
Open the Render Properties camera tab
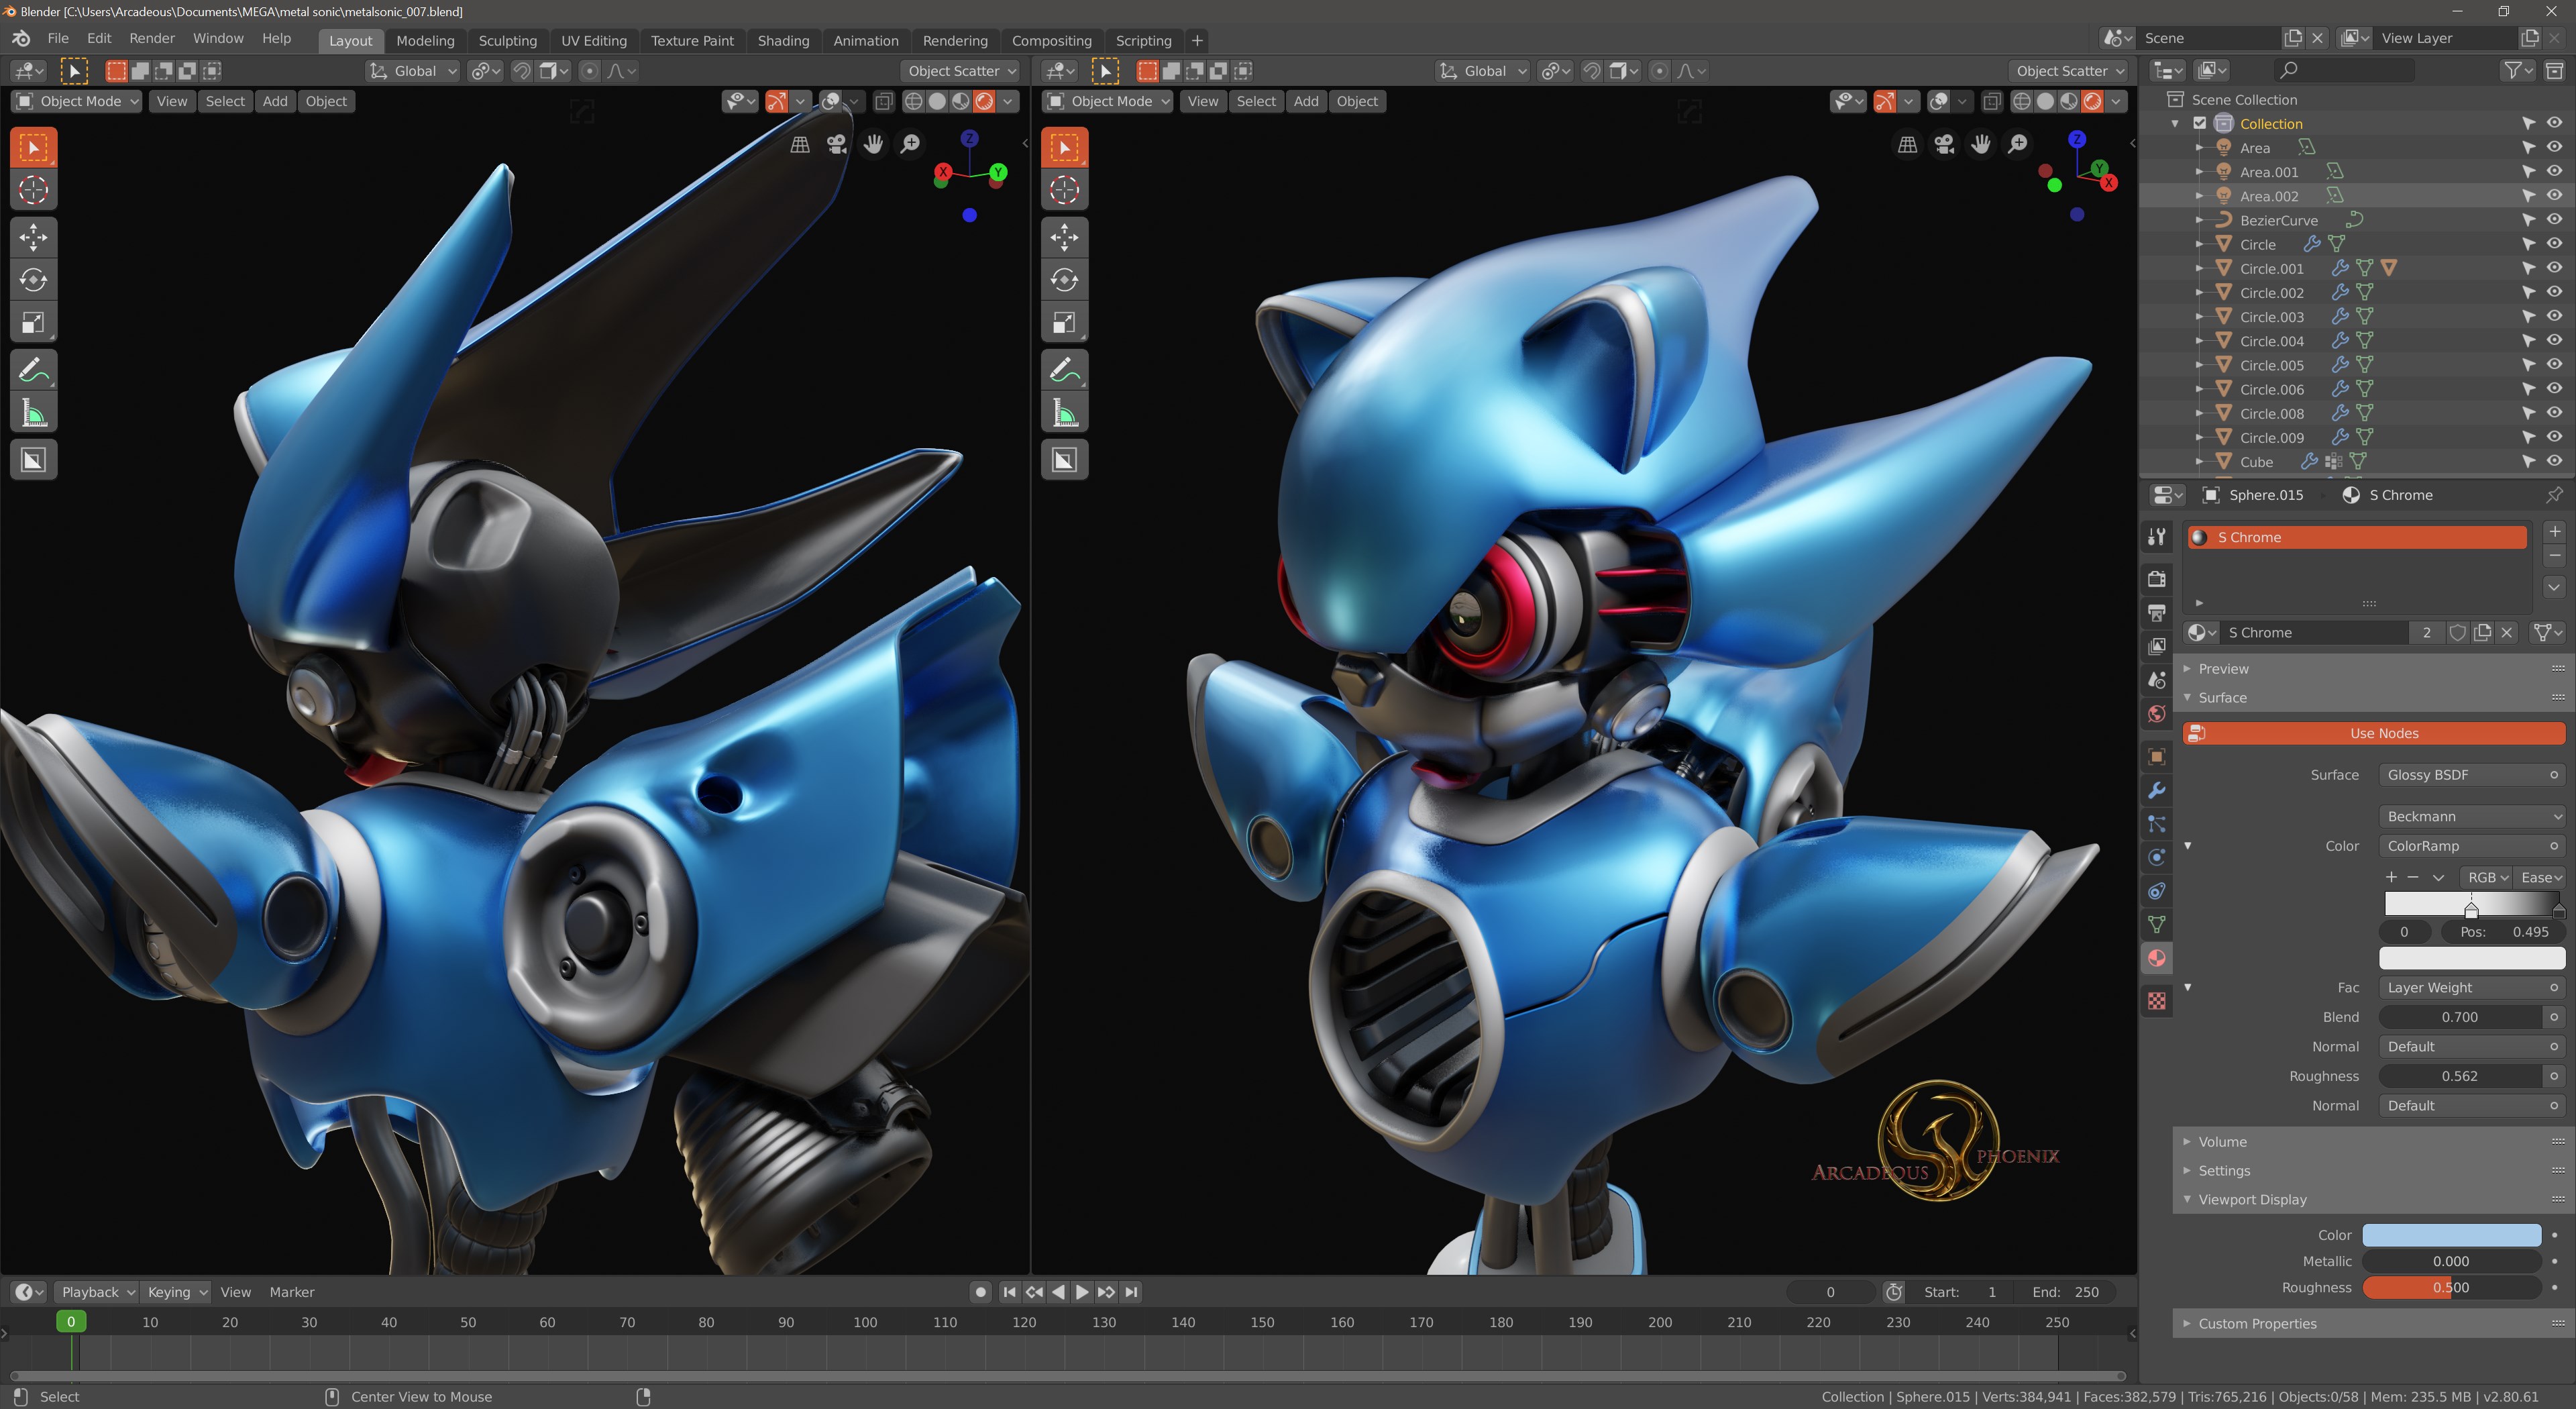[x=2157, y=579]
